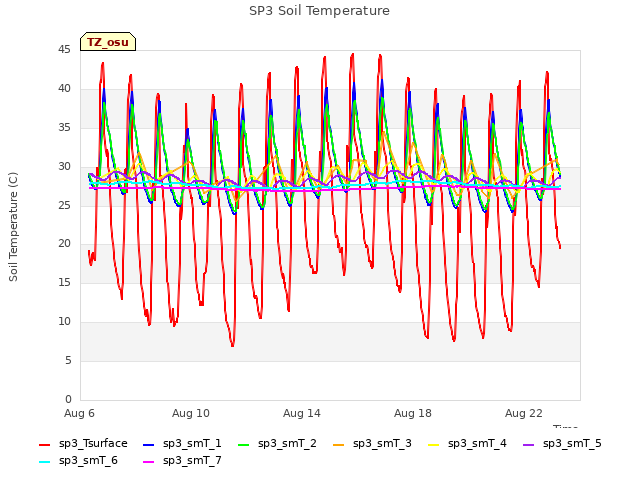Click the 20 y-axis tick label
The image size is (640, 480).
64,244
